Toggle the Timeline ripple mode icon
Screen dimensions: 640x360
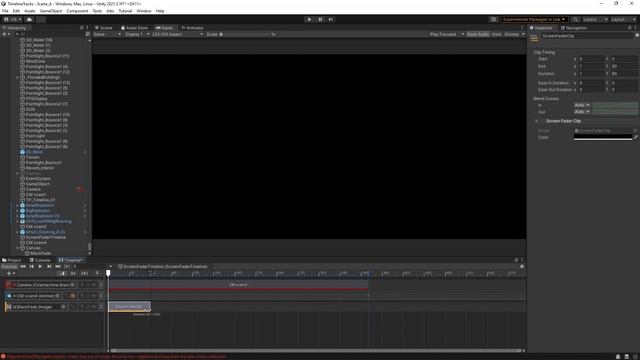coord(73,273)
